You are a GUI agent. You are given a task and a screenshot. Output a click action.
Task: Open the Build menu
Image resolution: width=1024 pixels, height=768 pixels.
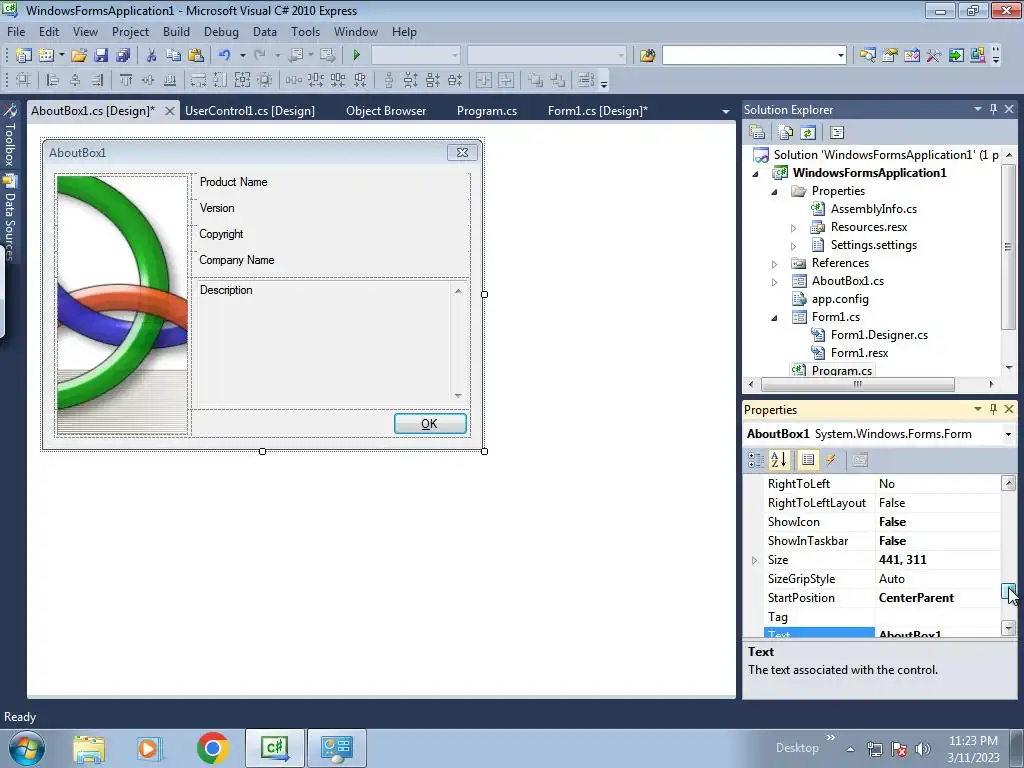point(176,31)
